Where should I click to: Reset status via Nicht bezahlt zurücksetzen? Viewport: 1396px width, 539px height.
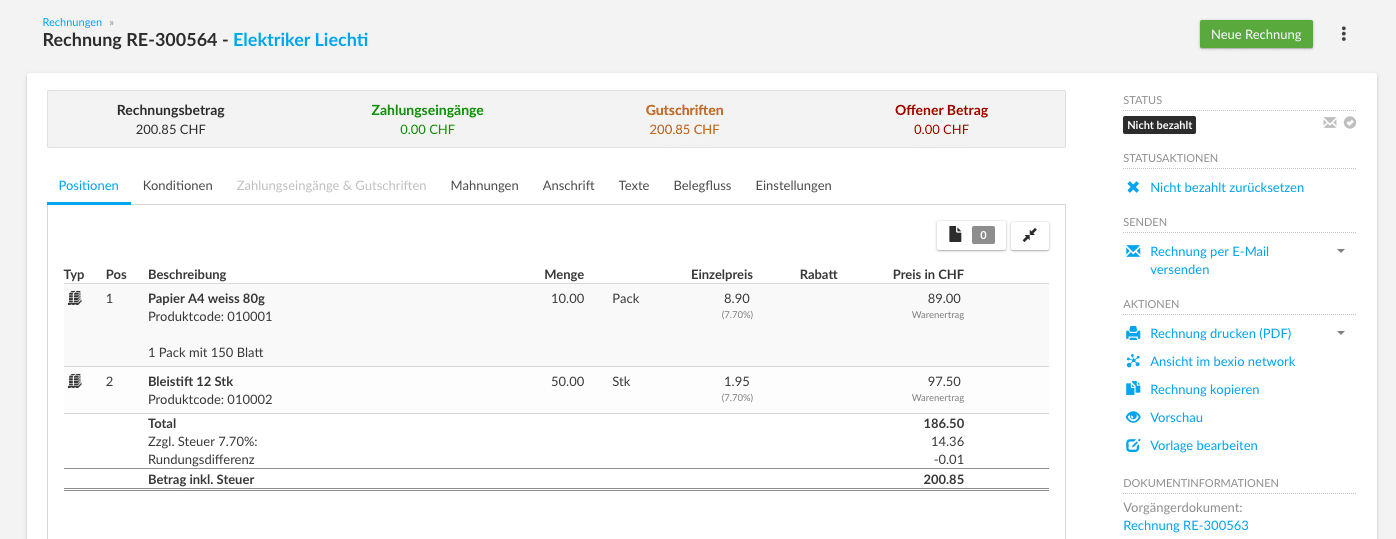point(1226,187)
